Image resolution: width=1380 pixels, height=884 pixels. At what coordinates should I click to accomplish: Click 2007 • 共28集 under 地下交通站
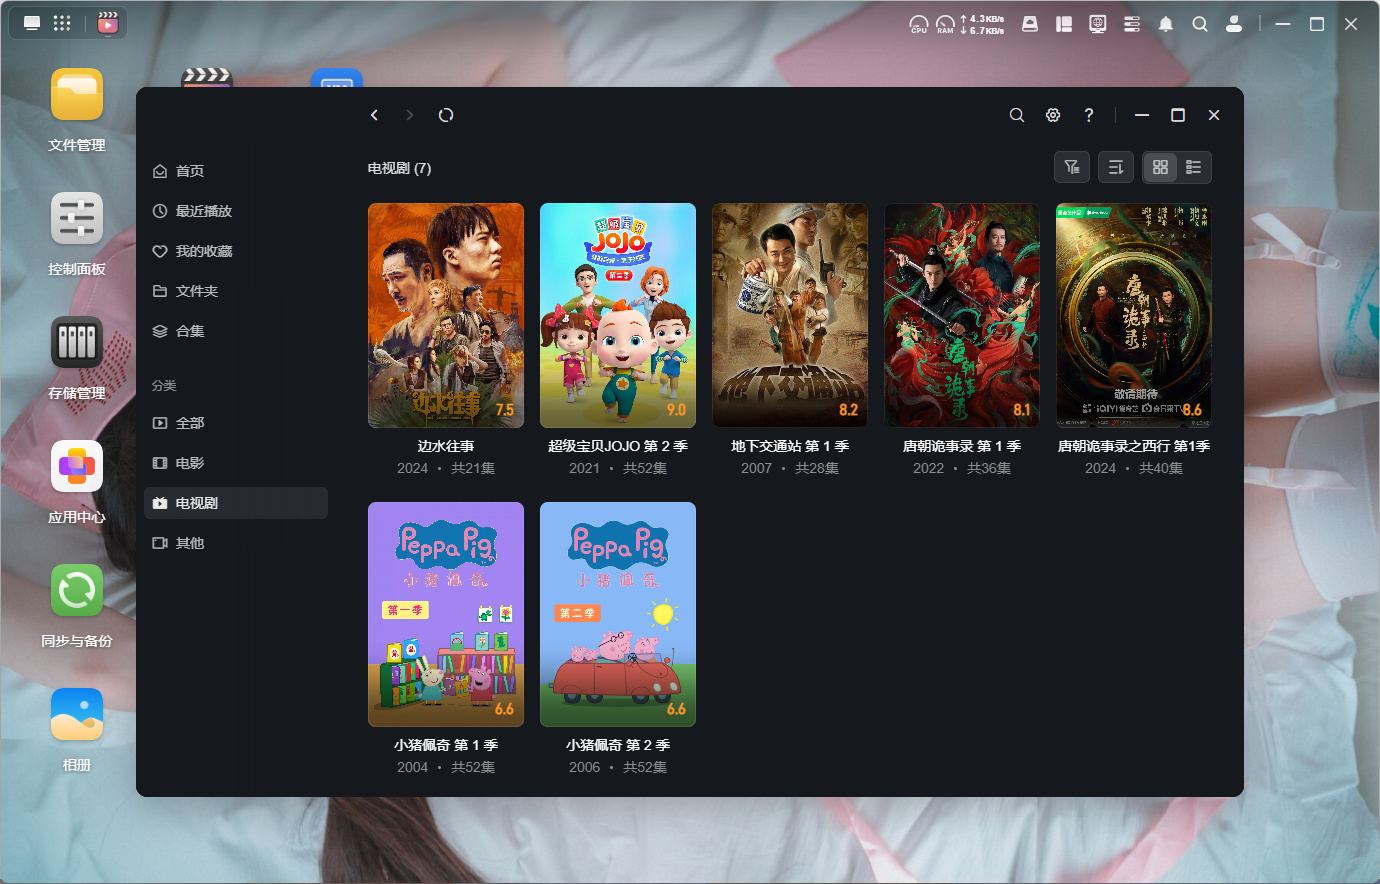tap(790, 468)
